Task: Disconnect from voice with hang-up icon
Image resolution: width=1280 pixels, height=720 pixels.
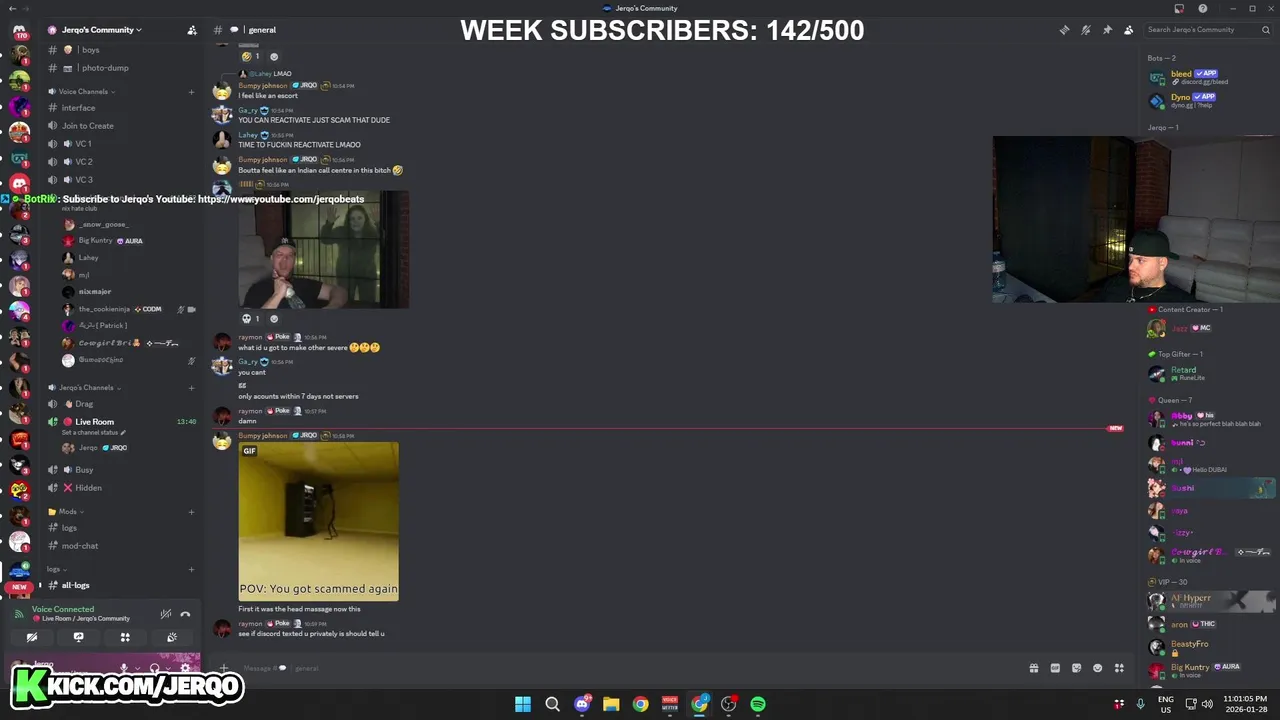Action: click(x=185, y=614)
